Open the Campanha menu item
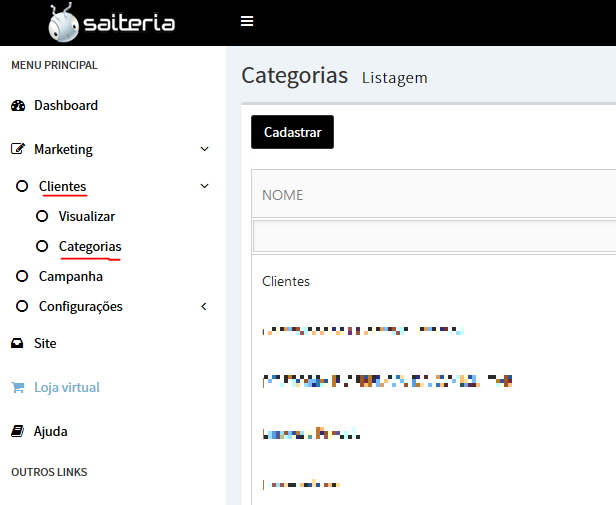The image size is (616, 505). click(71, 277)
